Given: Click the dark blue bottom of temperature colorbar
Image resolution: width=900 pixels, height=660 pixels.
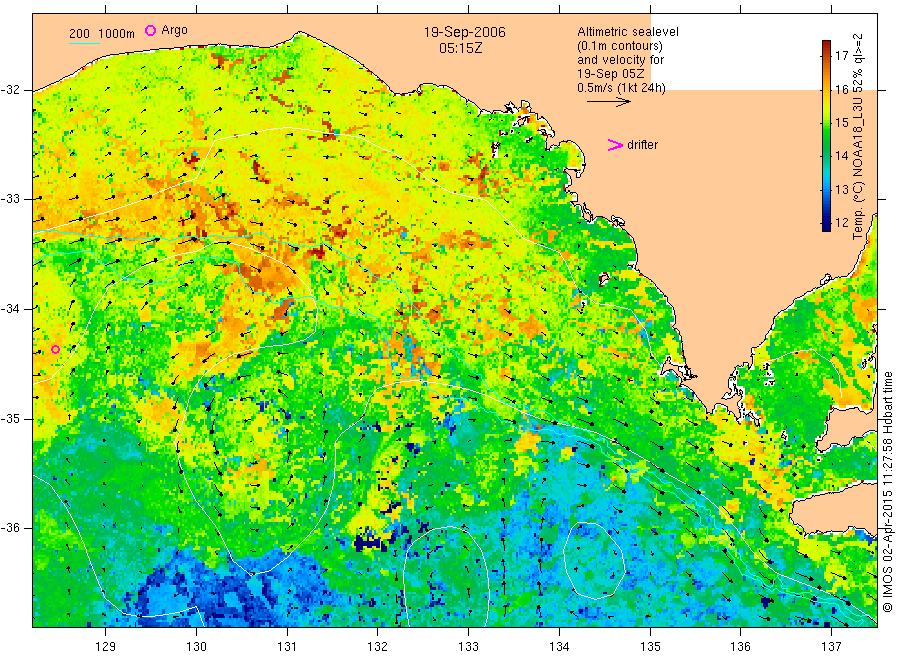Looking at the screenshot, I should [x=826, y=226].
